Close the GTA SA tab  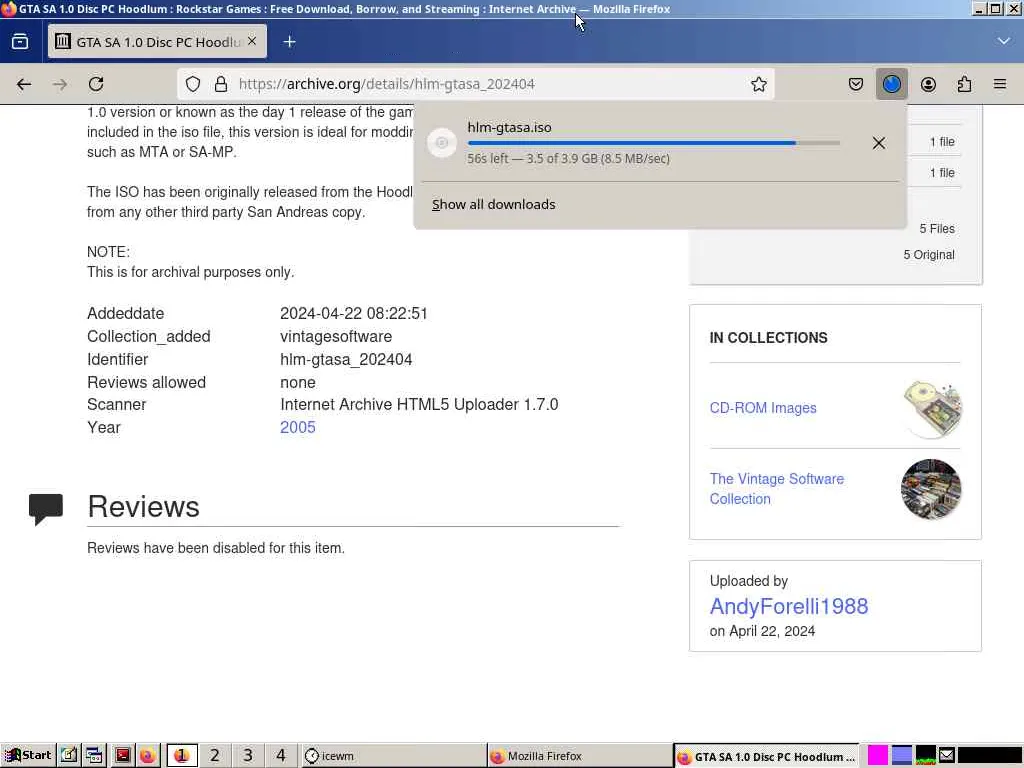pos(252,41)
